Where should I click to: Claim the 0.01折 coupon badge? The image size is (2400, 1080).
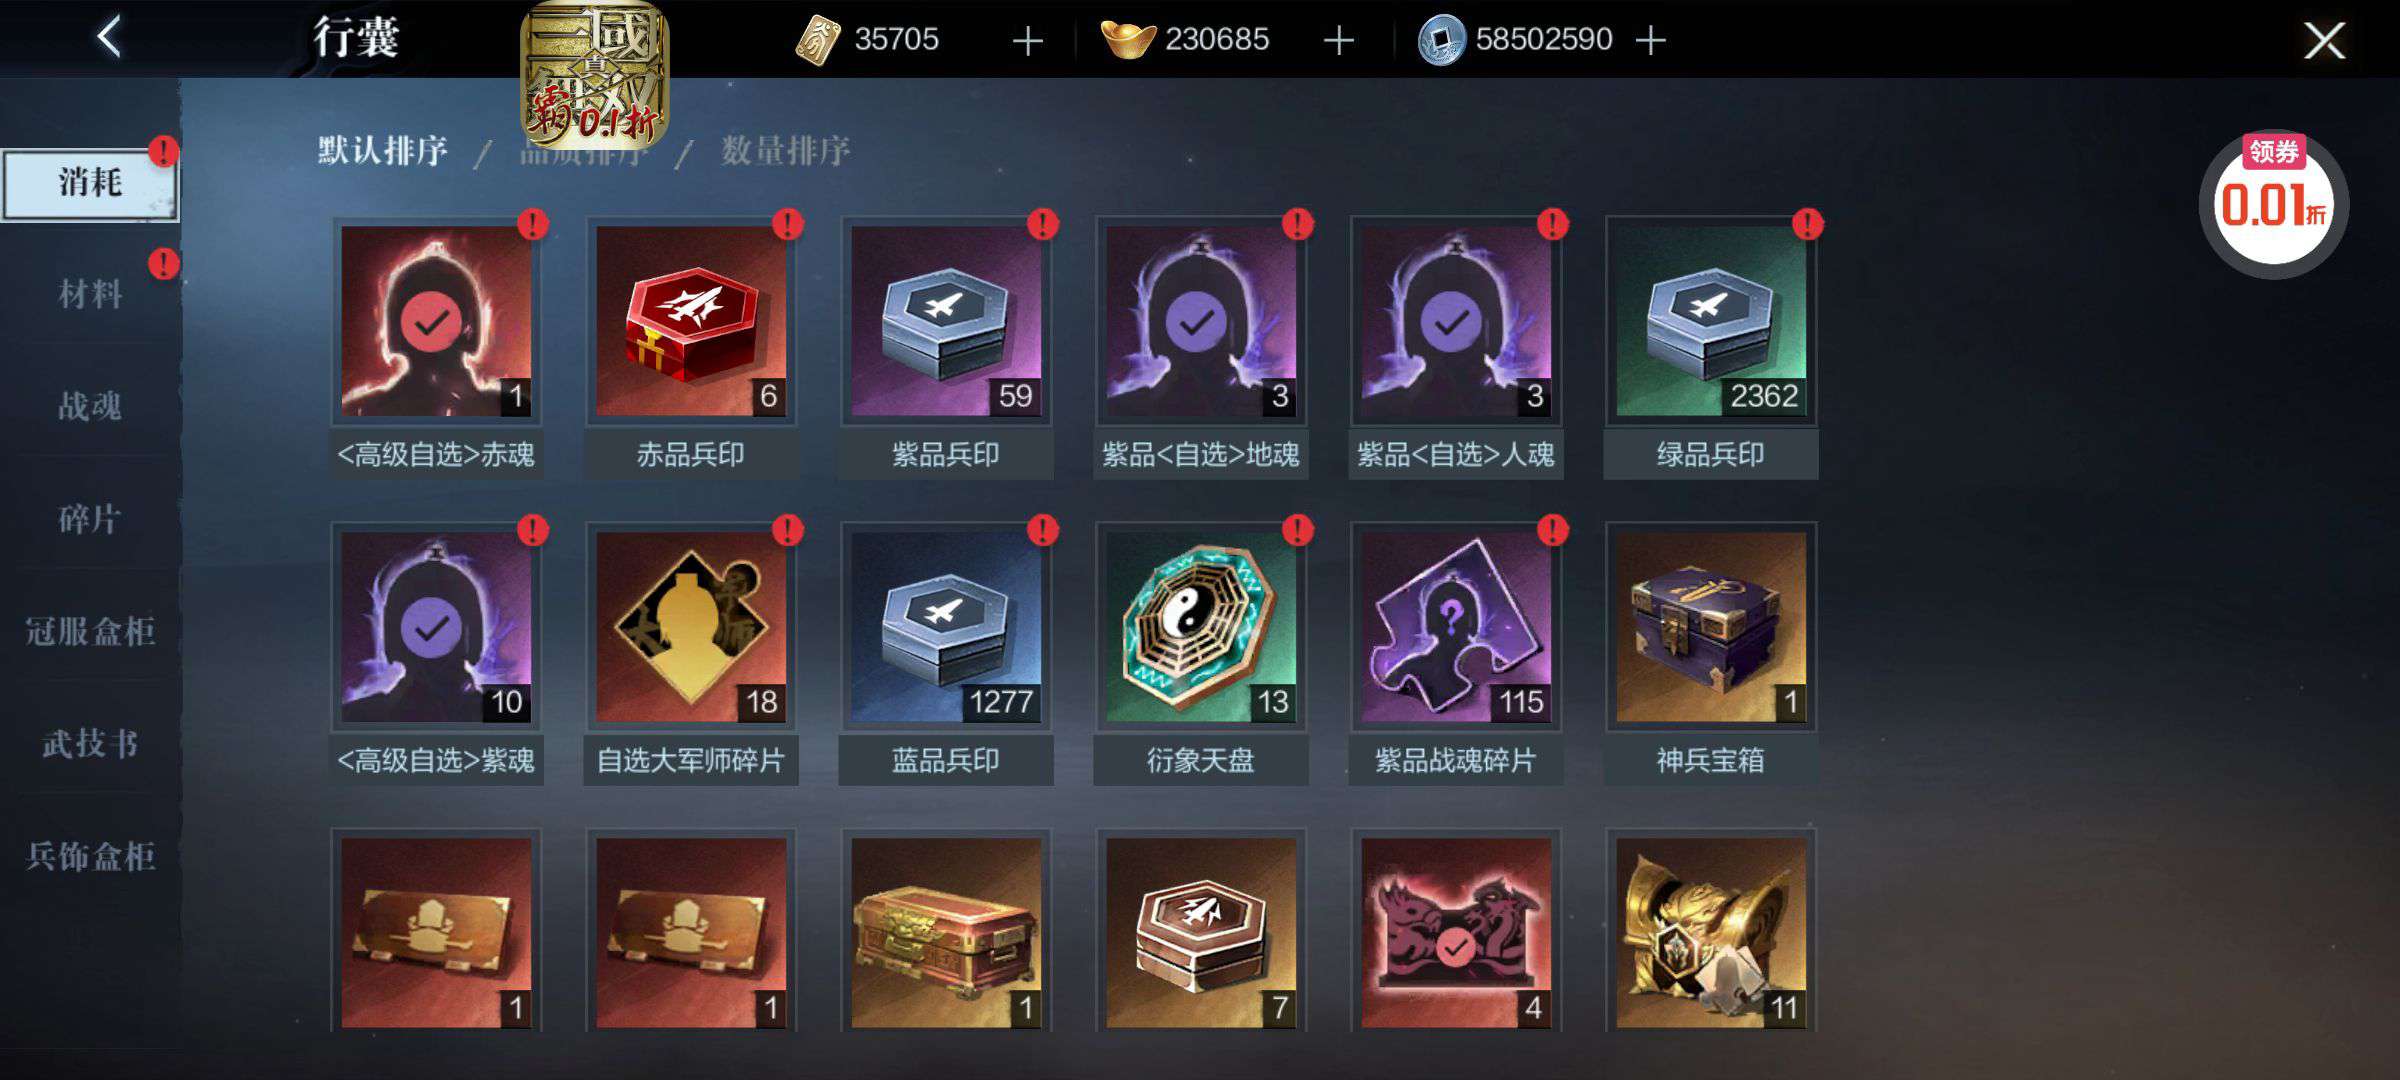[2273, 204]
